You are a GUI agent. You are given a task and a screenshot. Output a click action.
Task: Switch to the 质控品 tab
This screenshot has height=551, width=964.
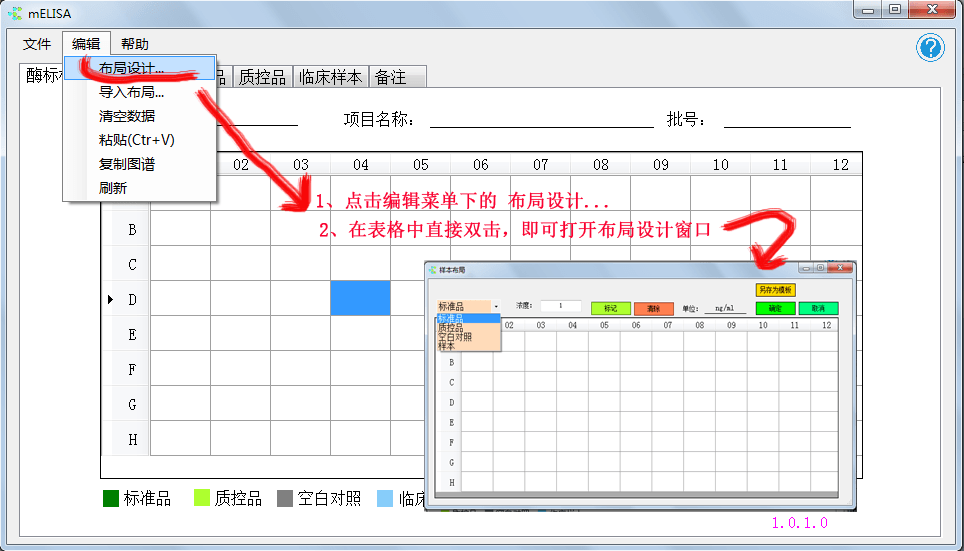(262, 77)
